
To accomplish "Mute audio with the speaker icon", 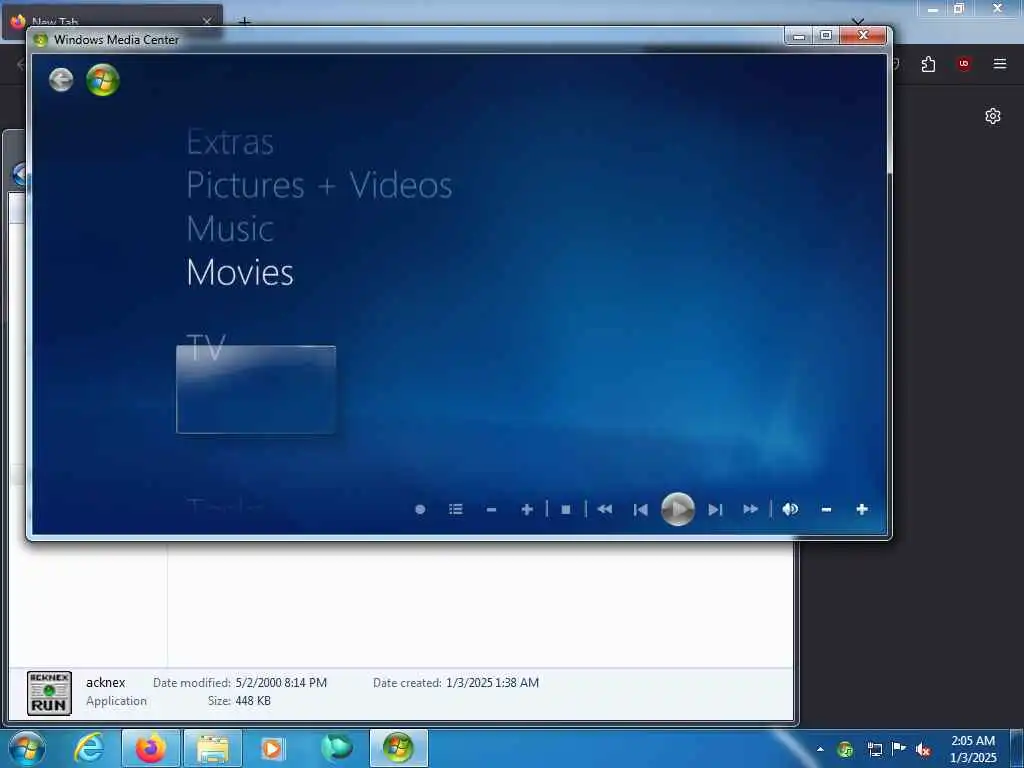I will 790,509.
